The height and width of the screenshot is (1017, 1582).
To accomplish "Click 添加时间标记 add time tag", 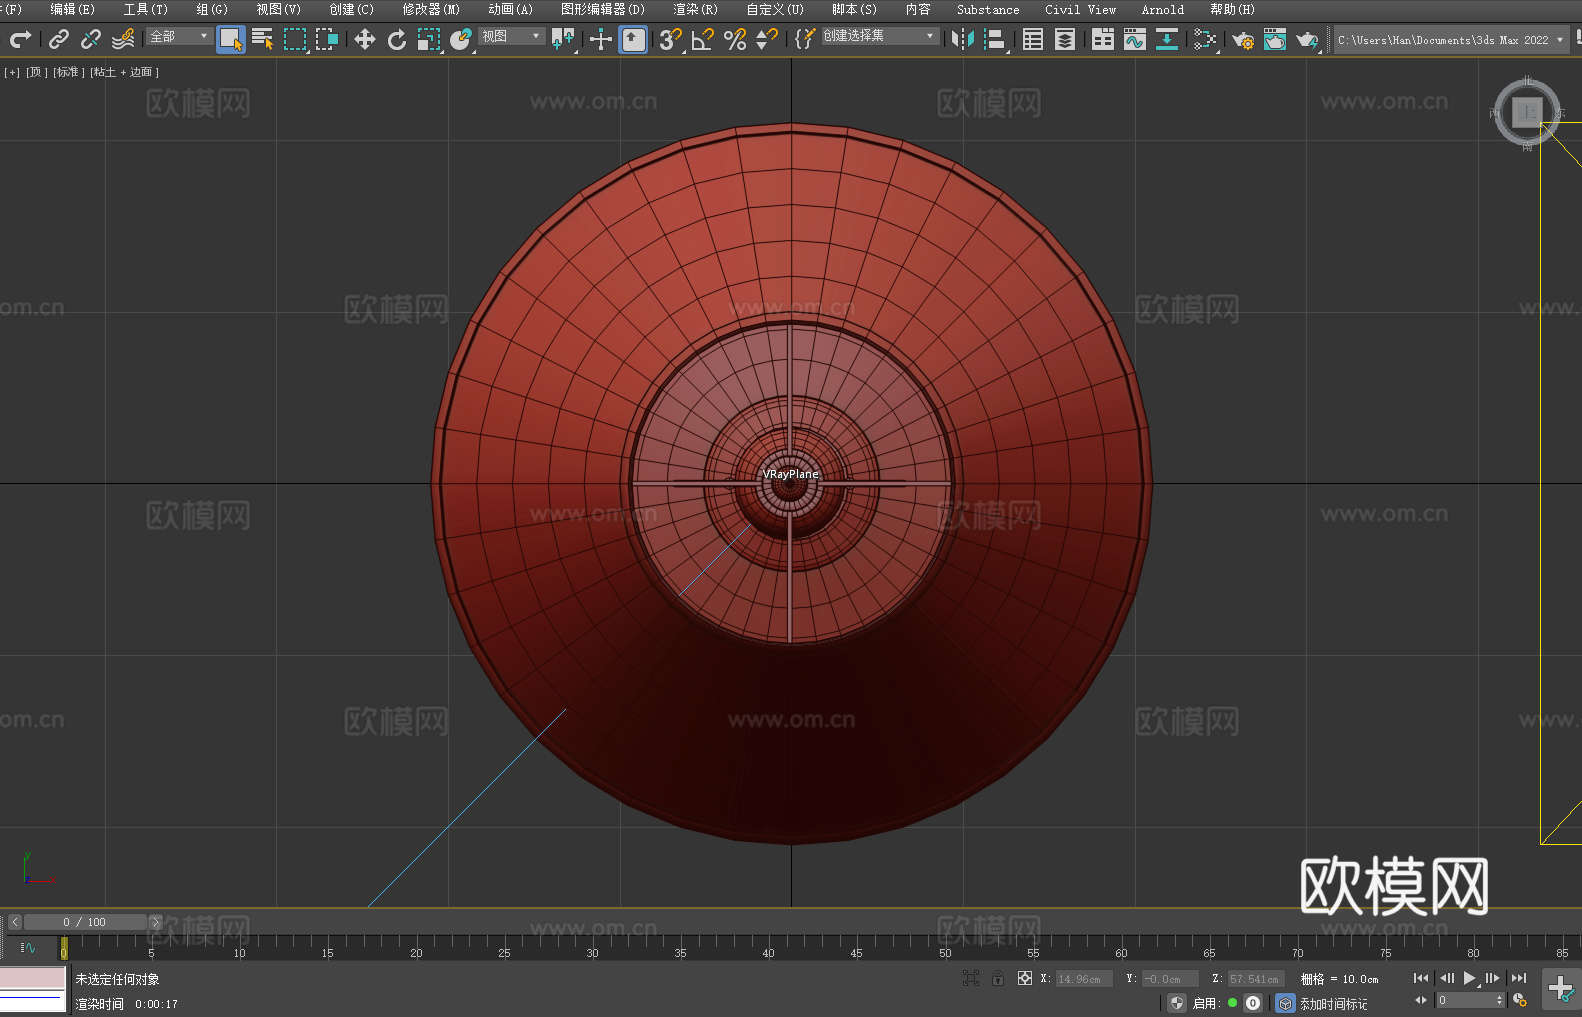I will [1333, 1003].
